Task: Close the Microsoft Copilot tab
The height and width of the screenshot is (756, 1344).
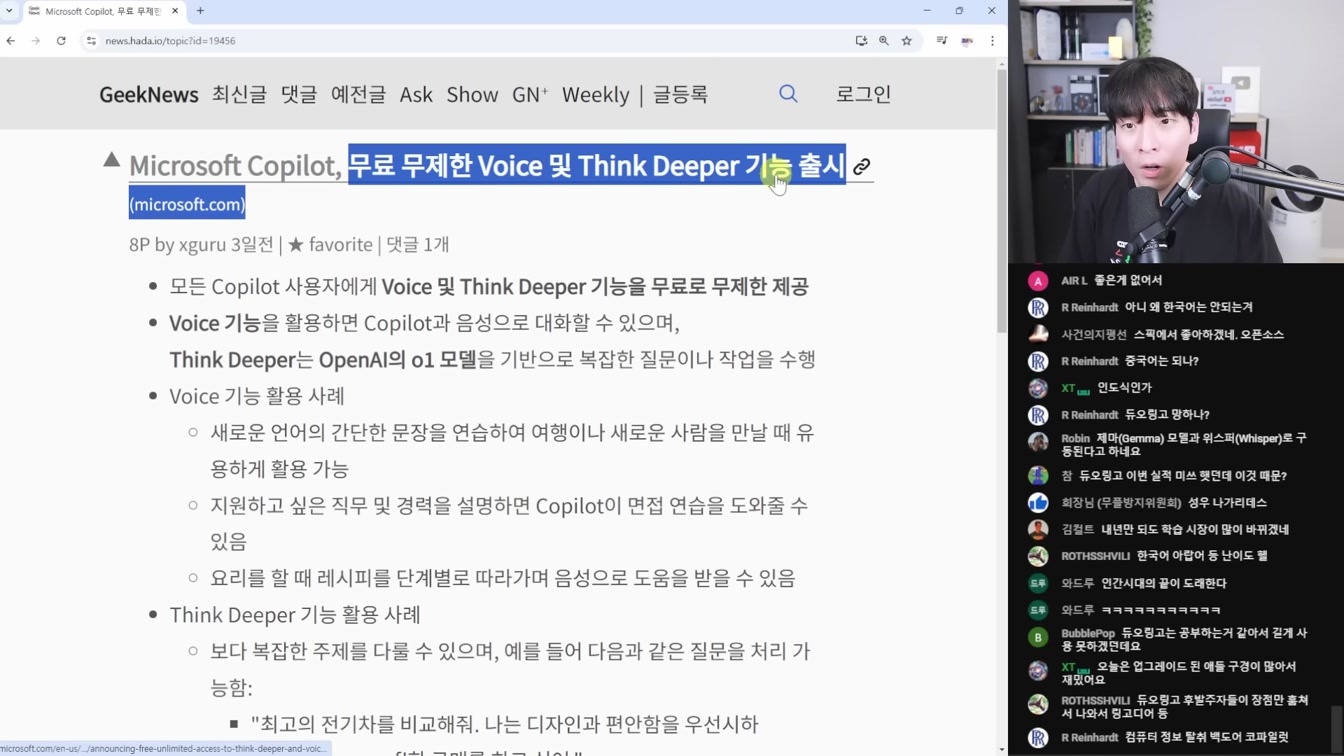Action: pyautogui.click(x=175, y=11)
